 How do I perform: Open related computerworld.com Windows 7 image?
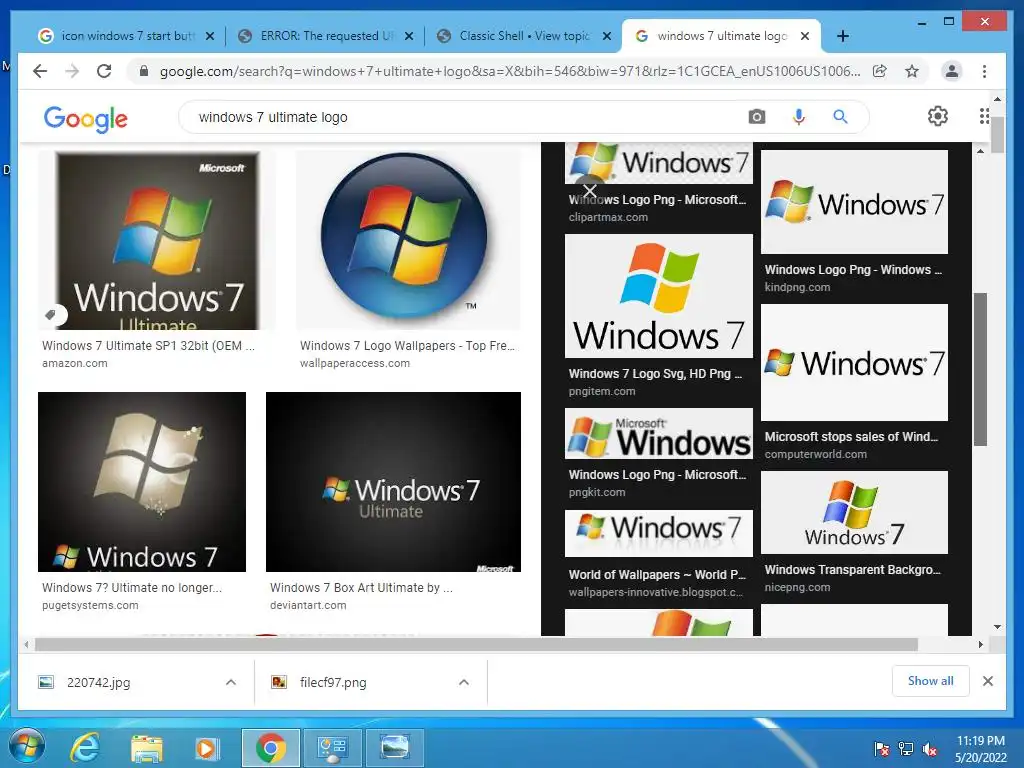[x=854, y=362]
